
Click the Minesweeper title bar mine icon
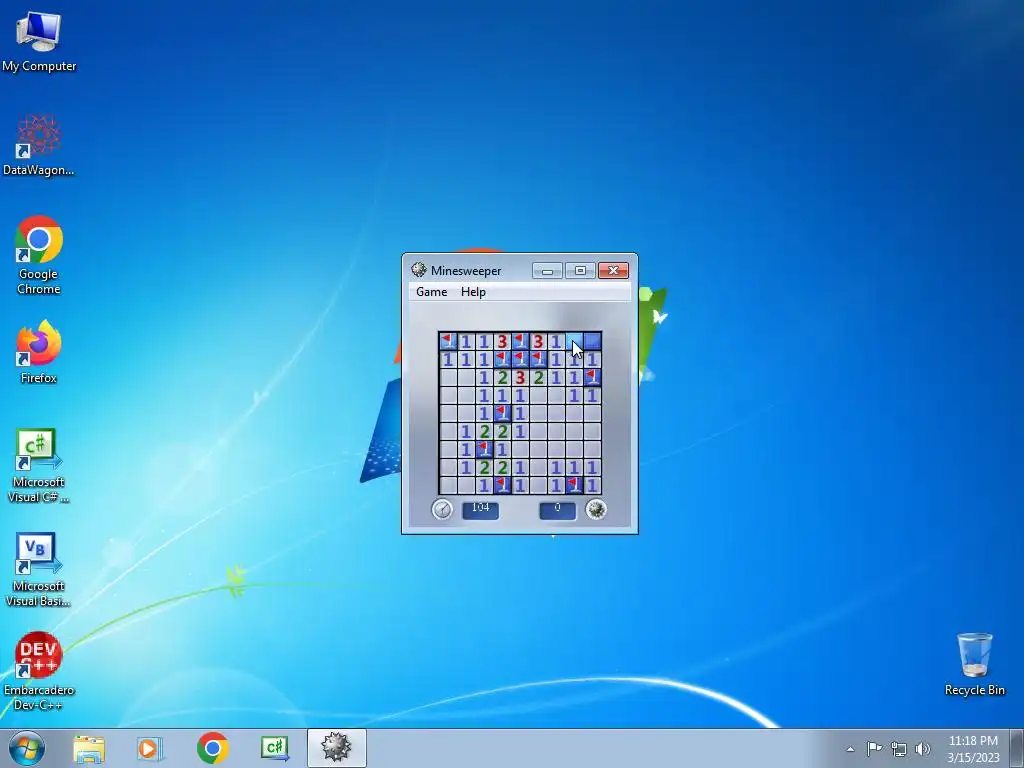pos(419,270)
